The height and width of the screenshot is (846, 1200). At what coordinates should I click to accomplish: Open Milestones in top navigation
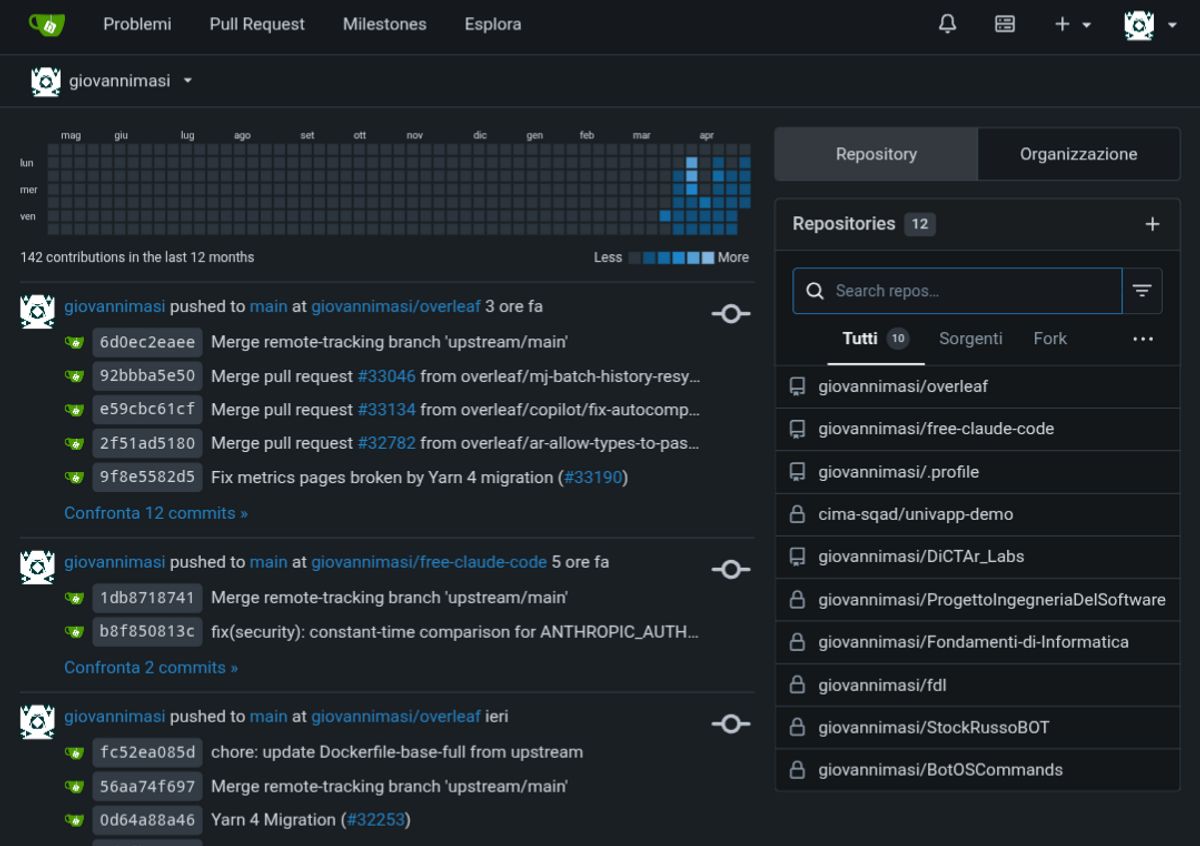384,24
